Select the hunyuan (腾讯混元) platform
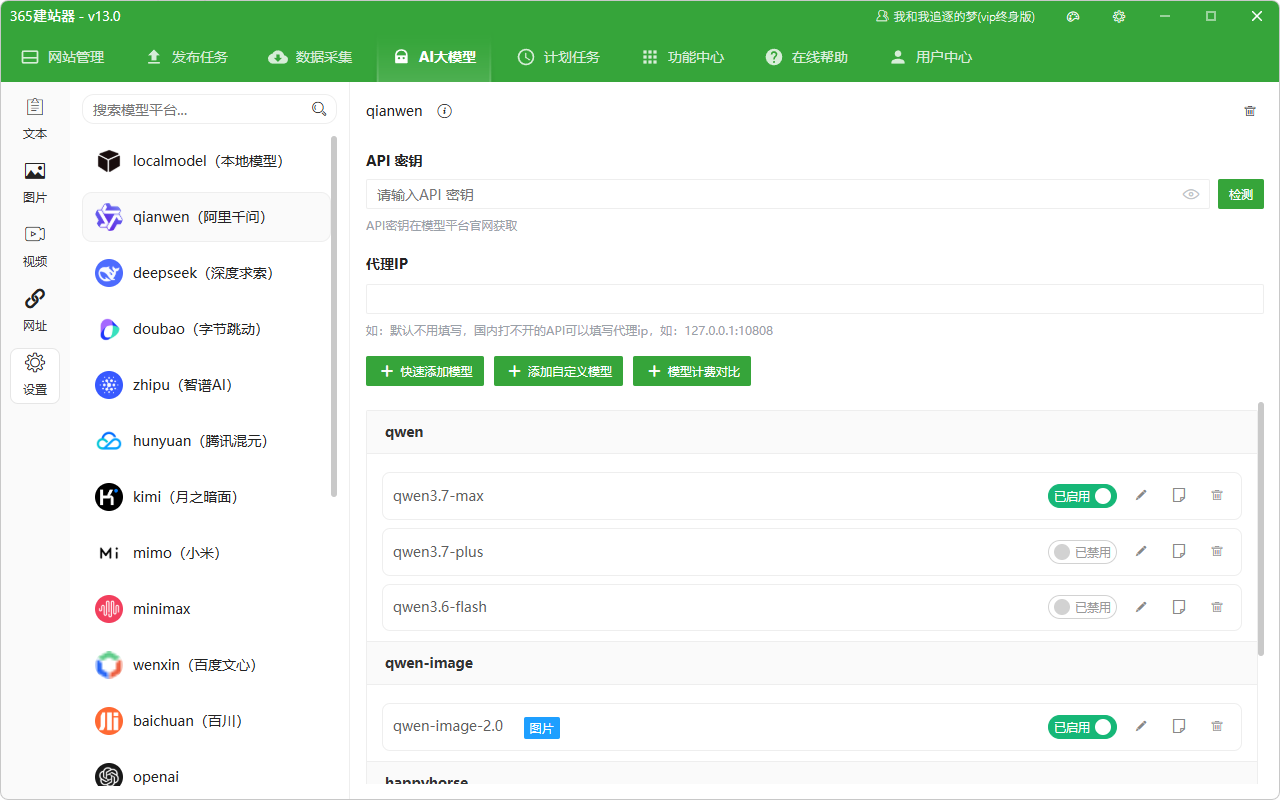 (206, 441)
